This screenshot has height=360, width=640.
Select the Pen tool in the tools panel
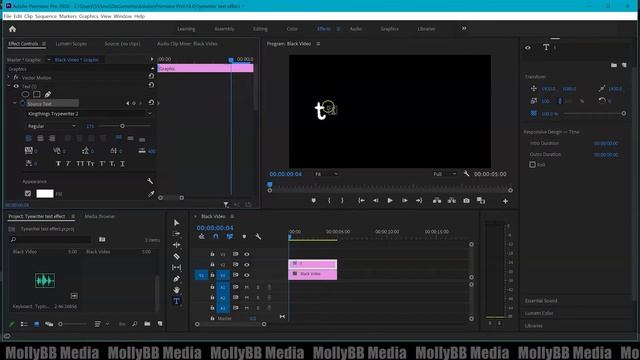click(176, 279)
